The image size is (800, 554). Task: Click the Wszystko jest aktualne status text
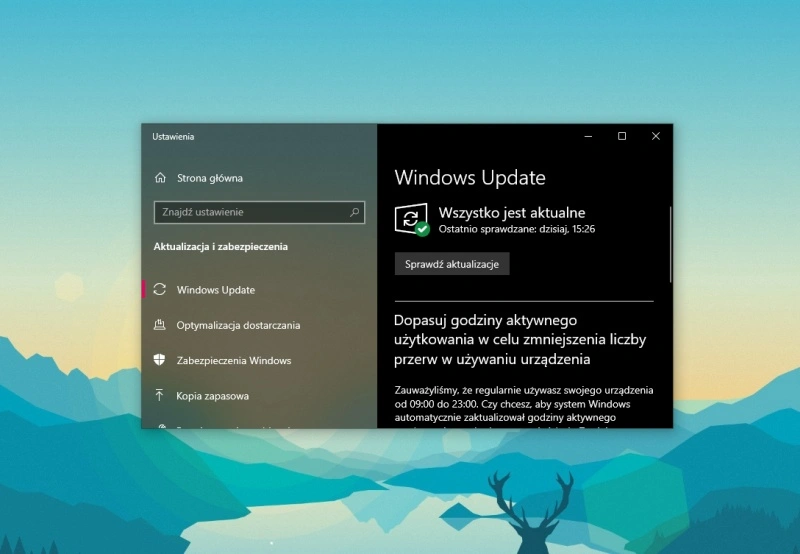[512, 212]
